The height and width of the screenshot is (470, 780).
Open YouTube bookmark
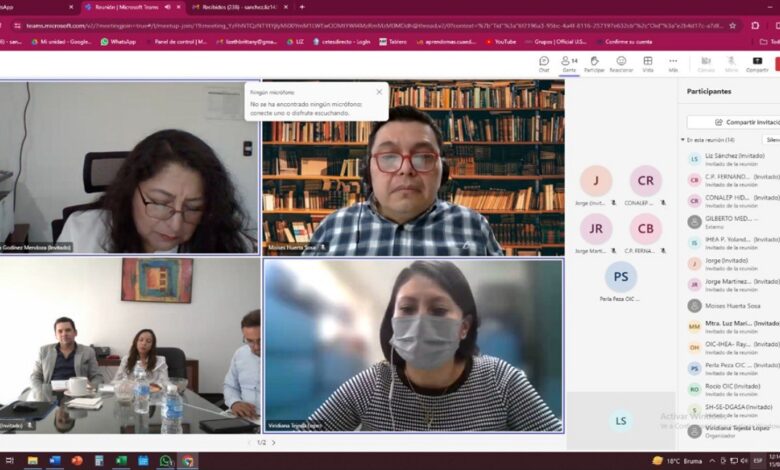[x=501, y=42]
